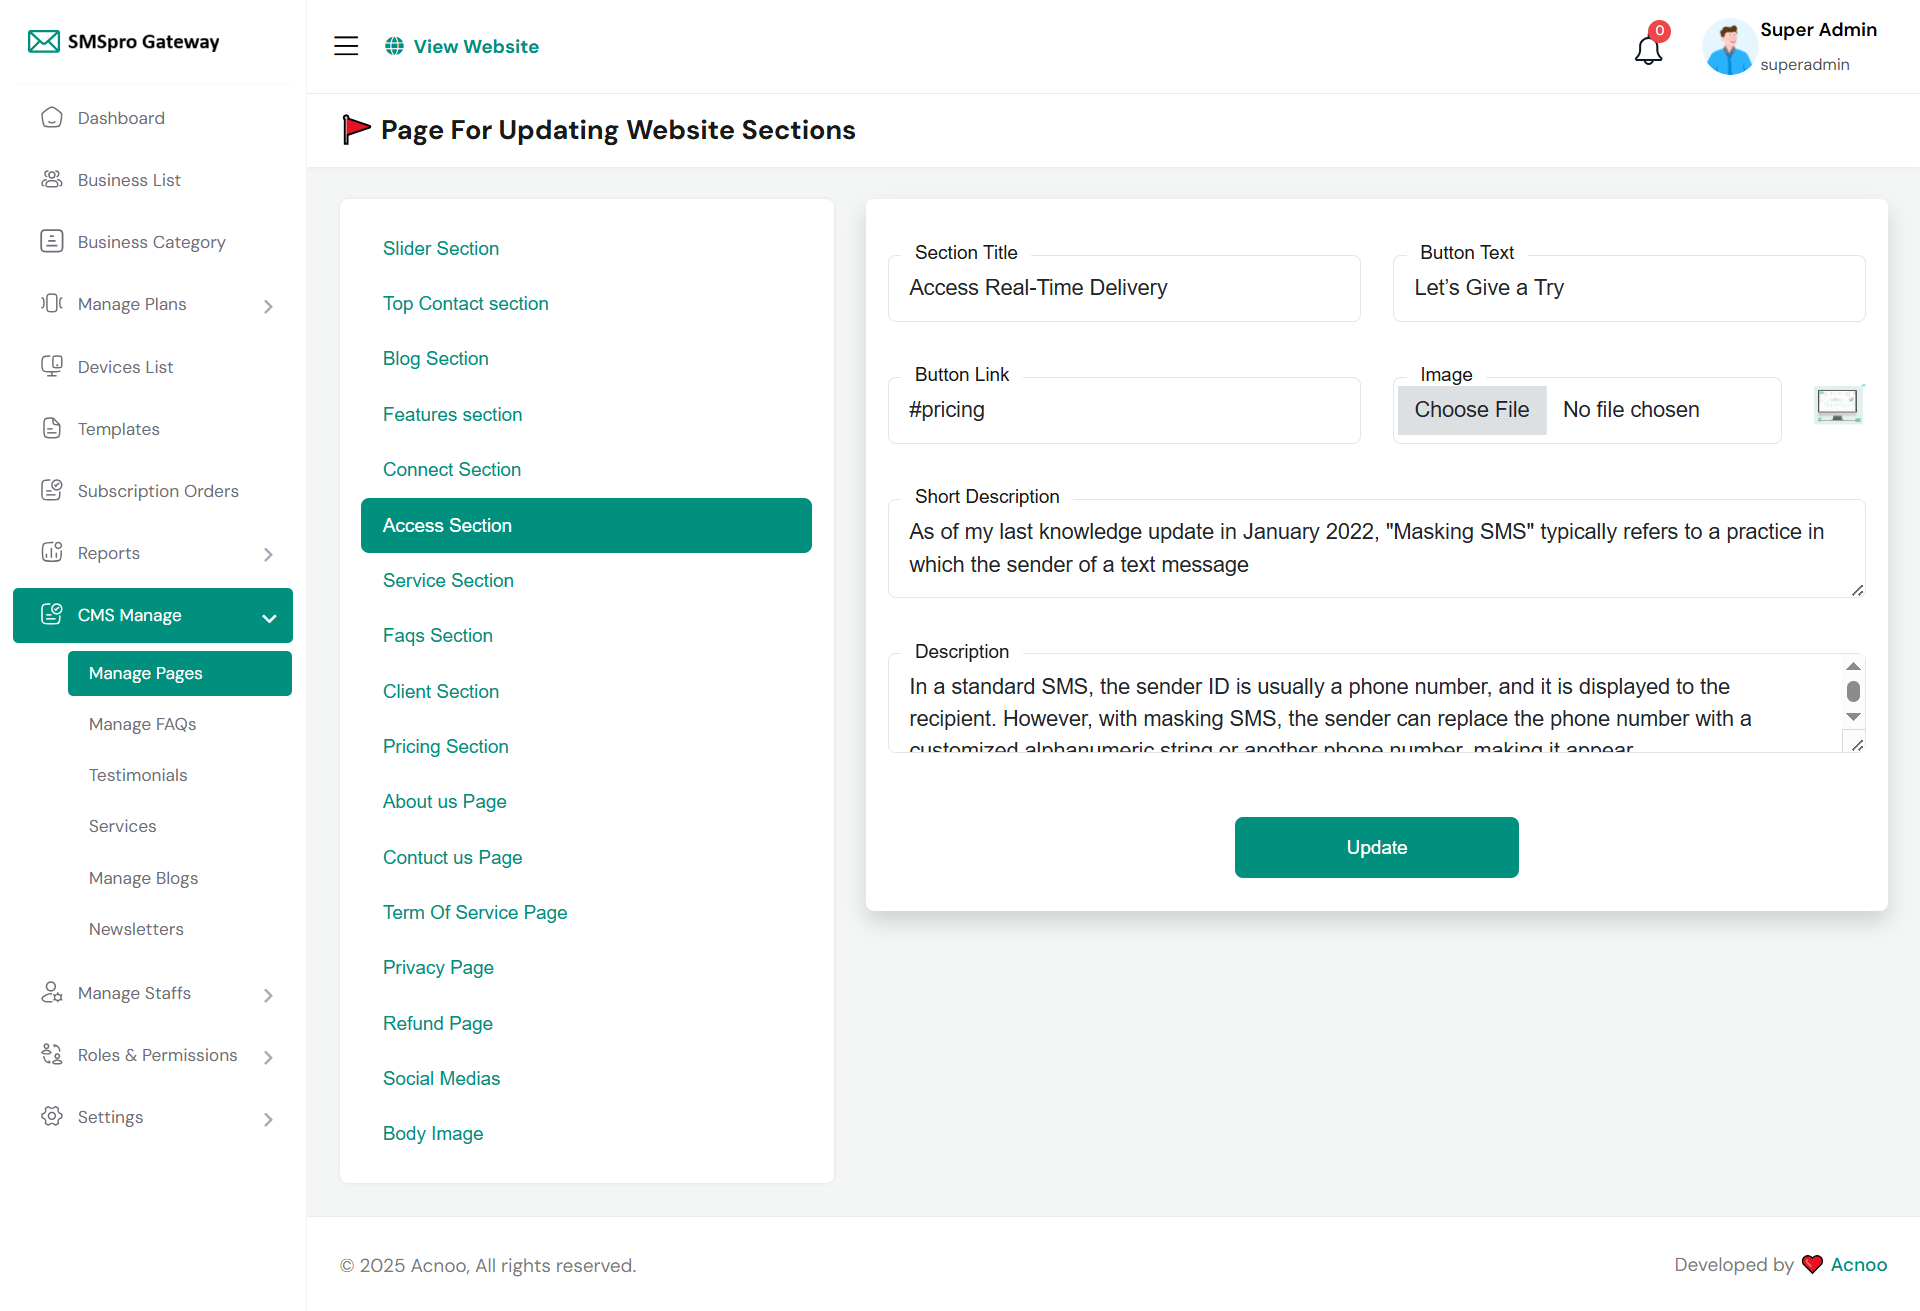
Task: Click the Templates document icon
Action: pyautogui.click(x=52, y=428)
